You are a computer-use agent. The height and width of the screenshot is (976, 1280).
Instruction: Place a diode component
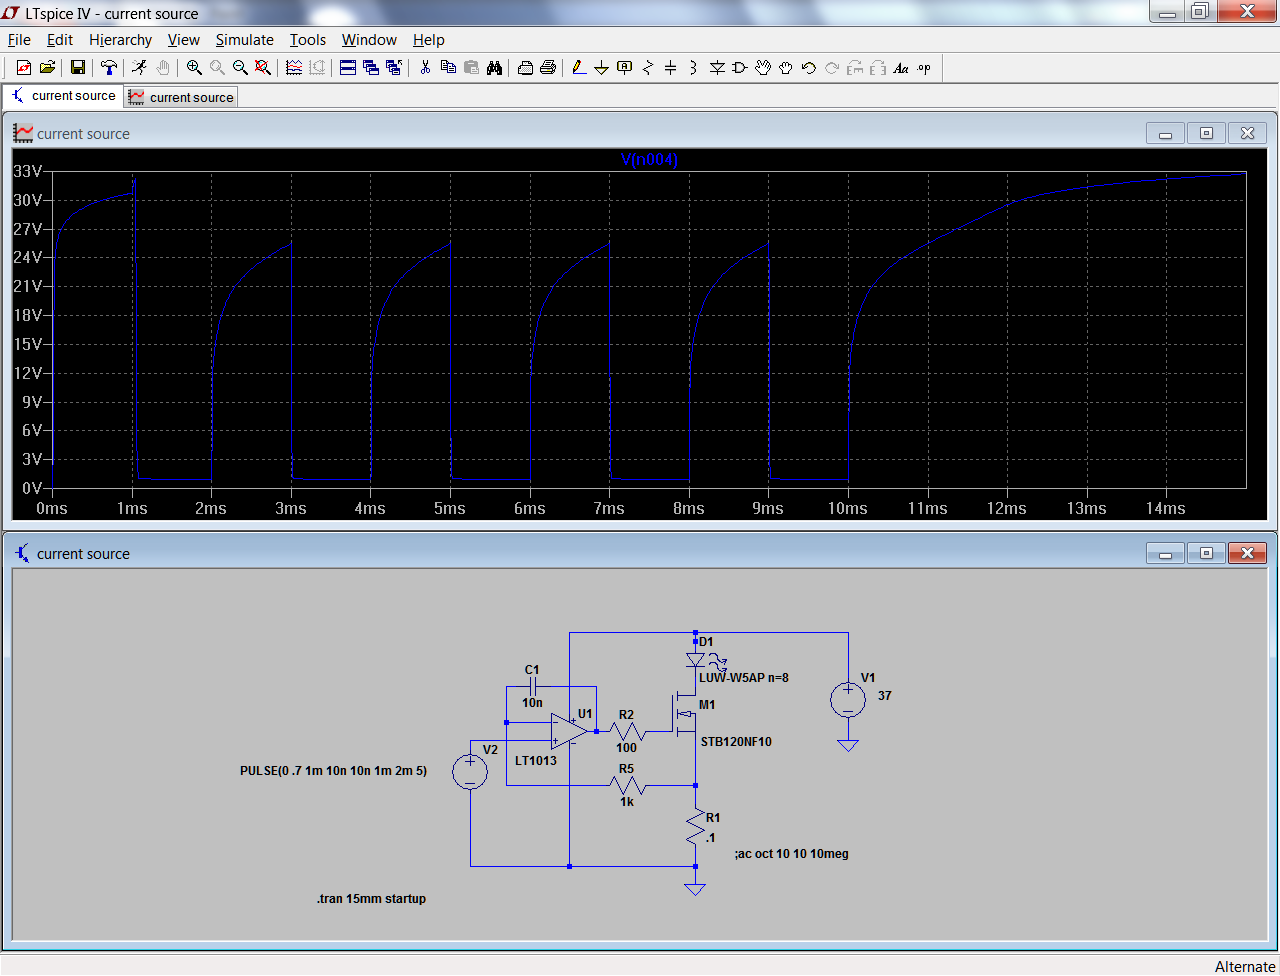point(717,68)
